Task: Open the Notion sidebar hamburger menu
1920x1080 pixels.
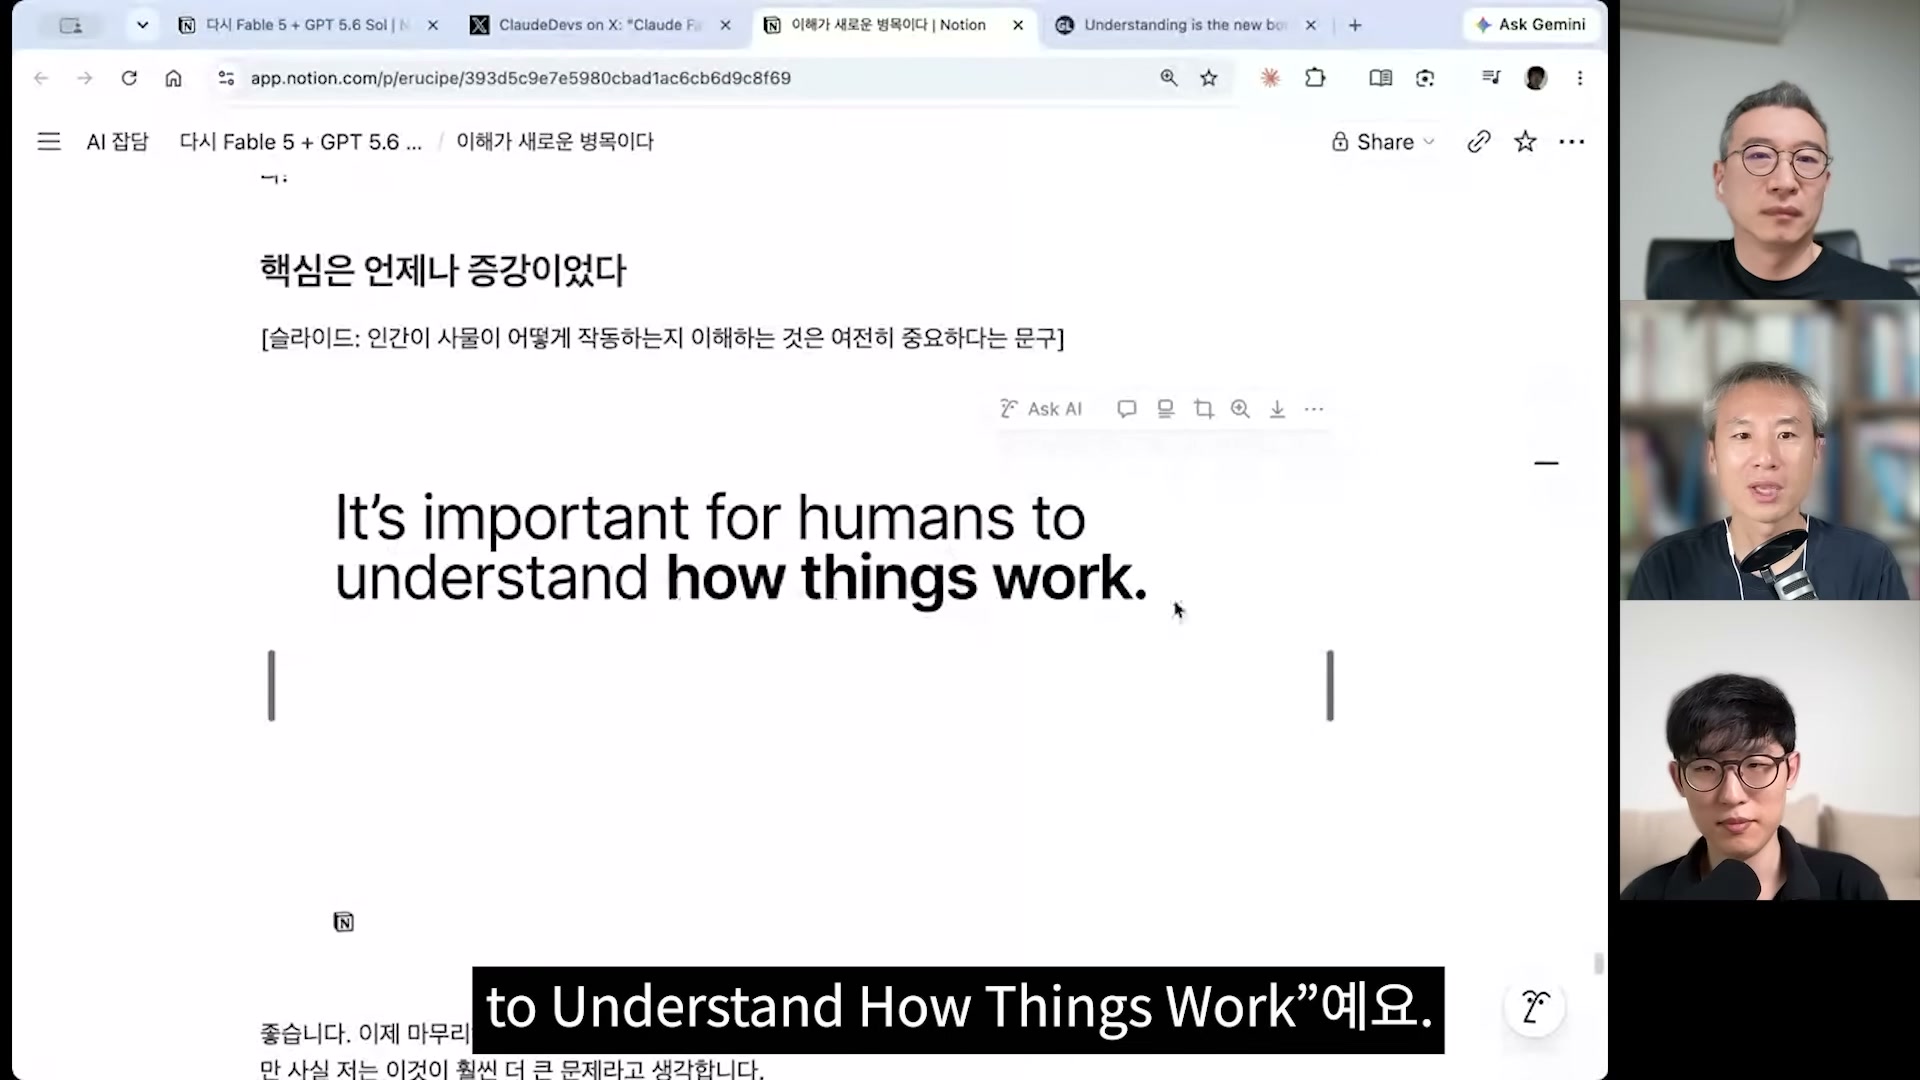Action: point(49,142)
